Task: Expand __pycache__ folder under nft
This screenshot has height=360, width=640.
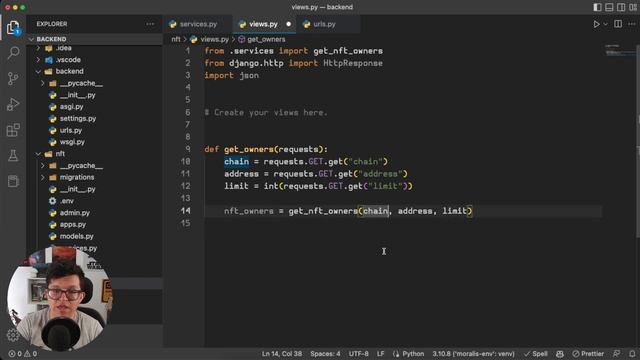Action: pyautogui.click(x=81, y=165)
